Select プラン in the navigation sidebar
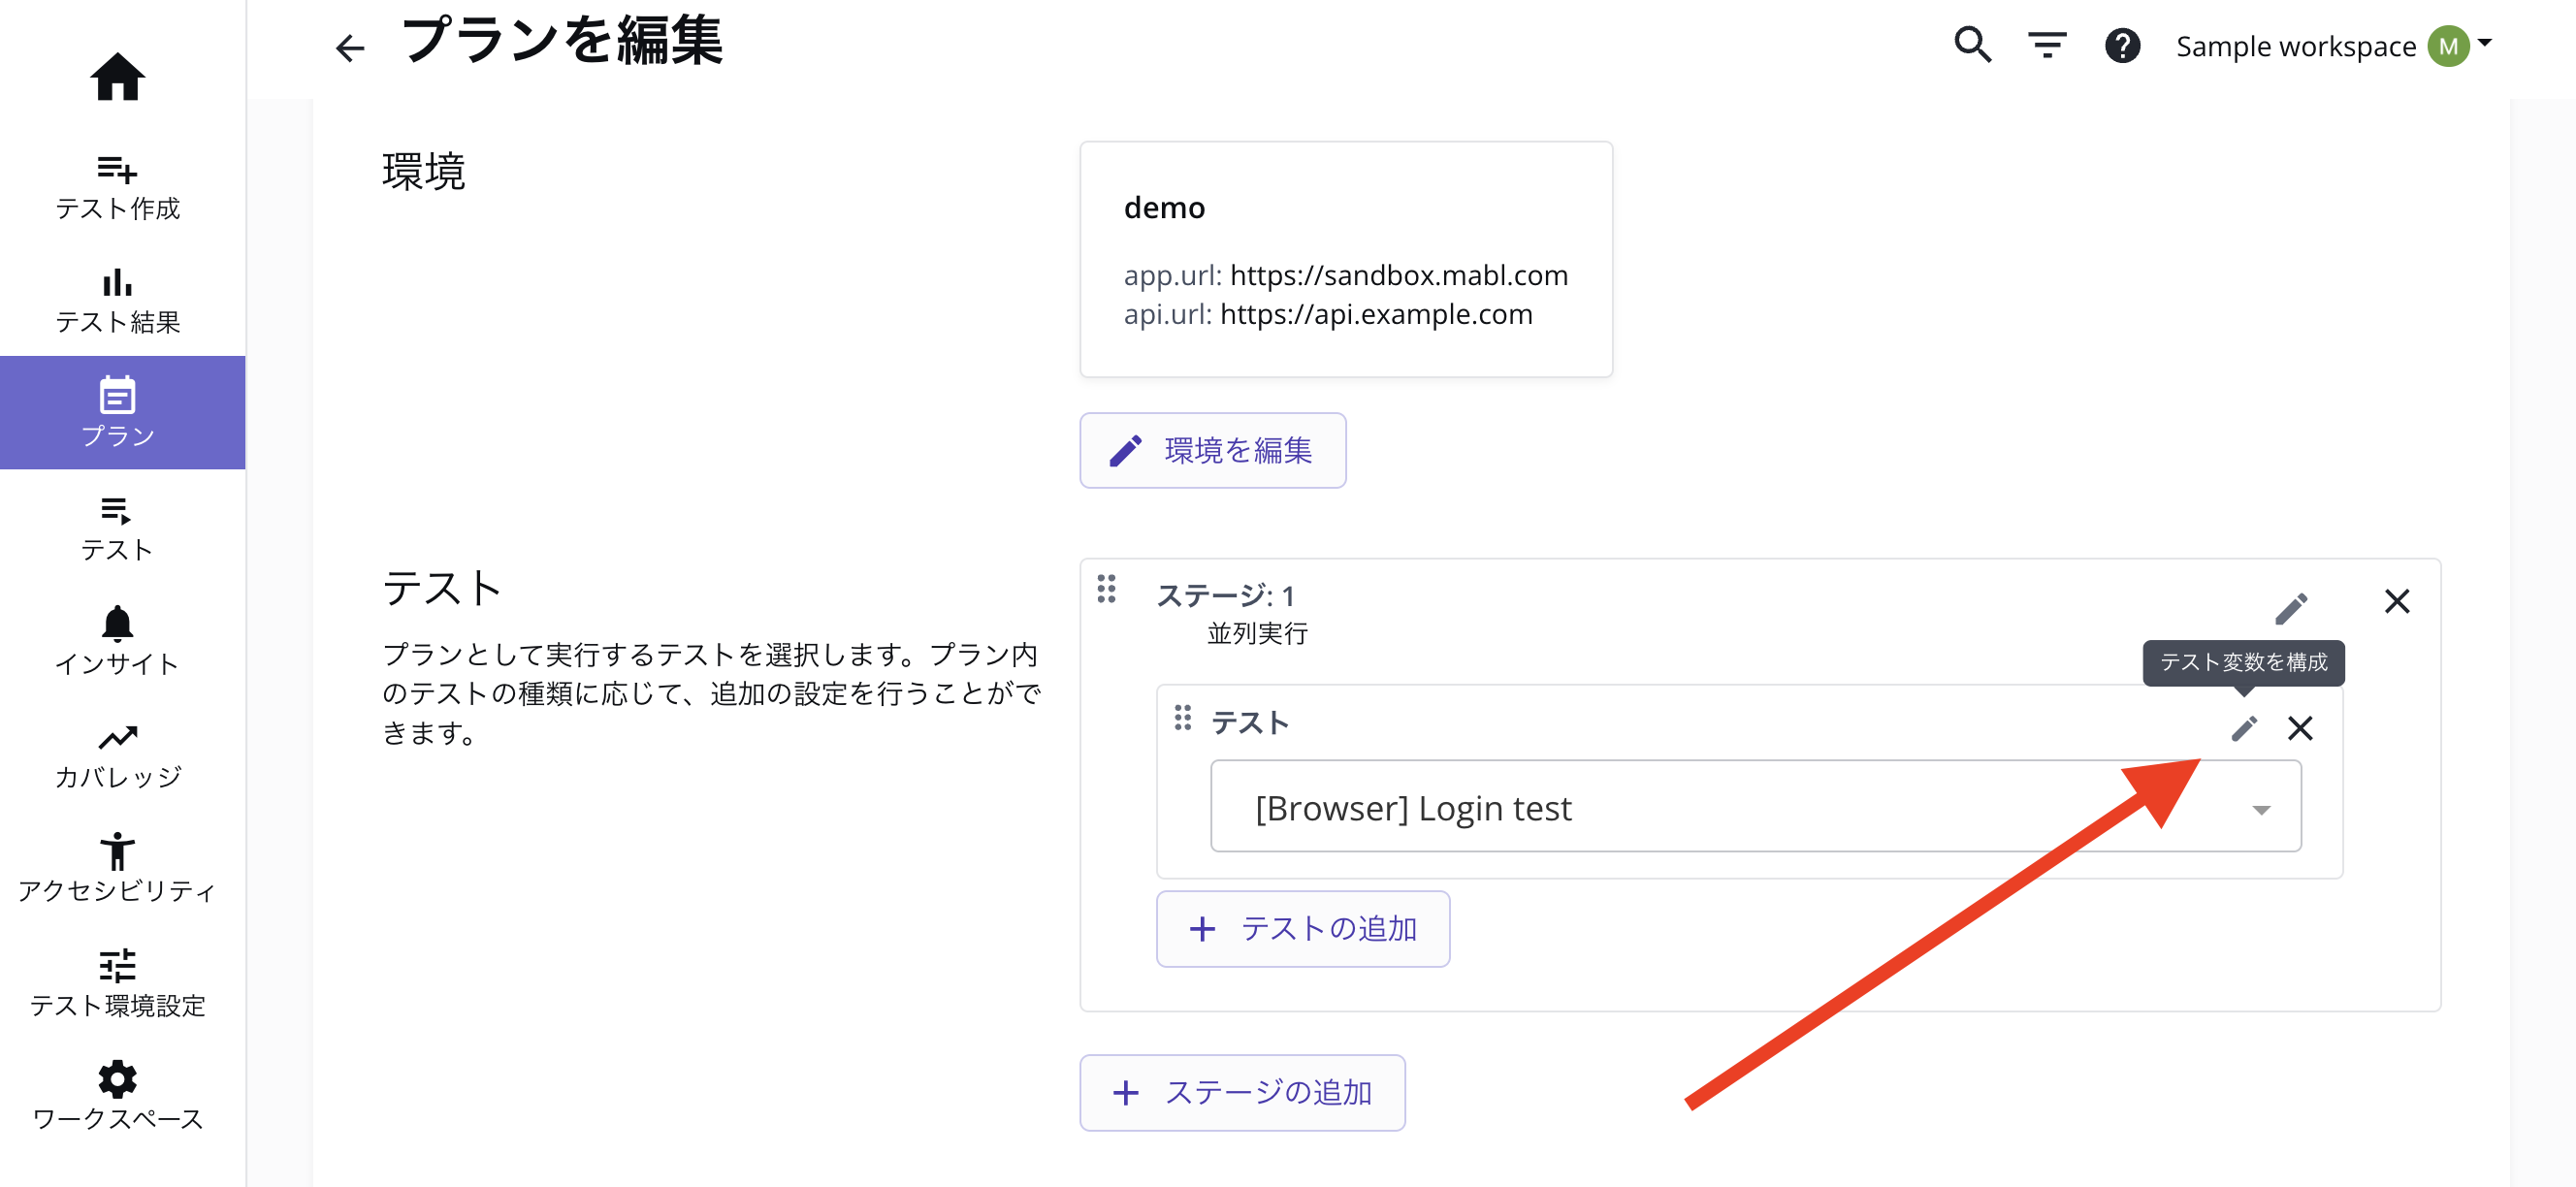The width and height of the screenshot is (2576, 1187). point(117,412)
